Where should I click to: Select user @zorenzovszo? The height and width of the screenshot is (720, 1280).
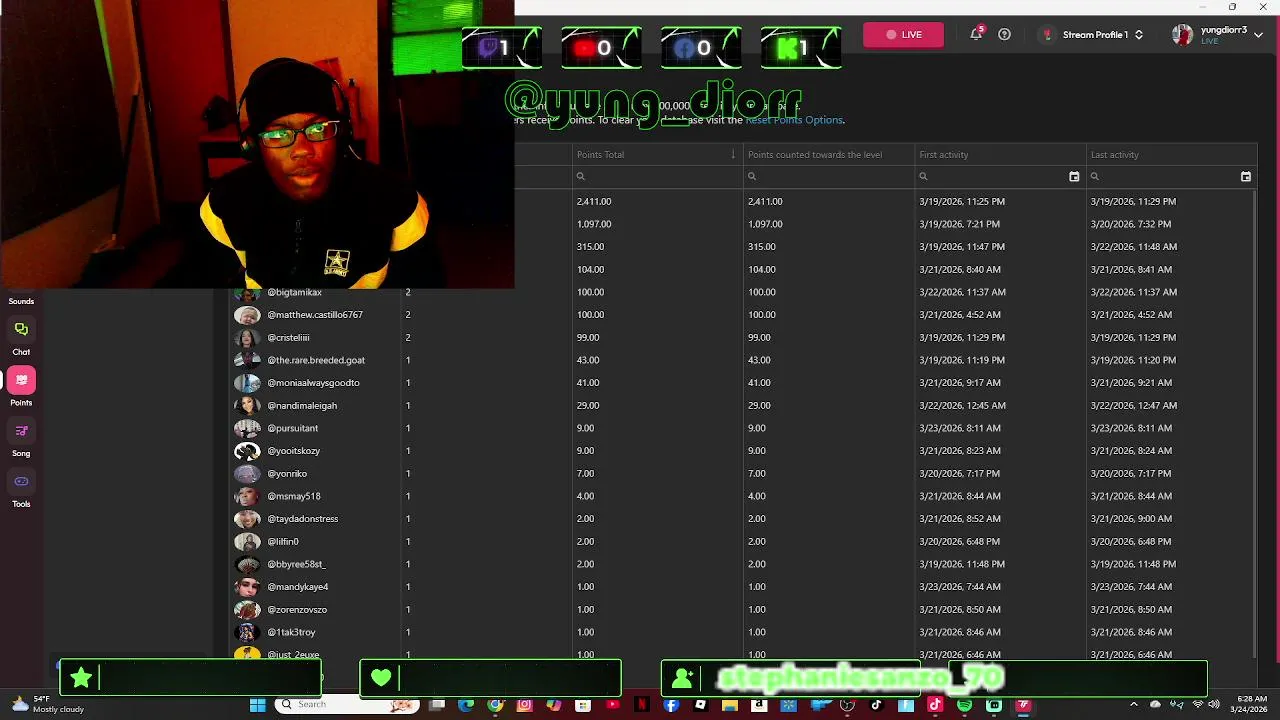[297, 610]
